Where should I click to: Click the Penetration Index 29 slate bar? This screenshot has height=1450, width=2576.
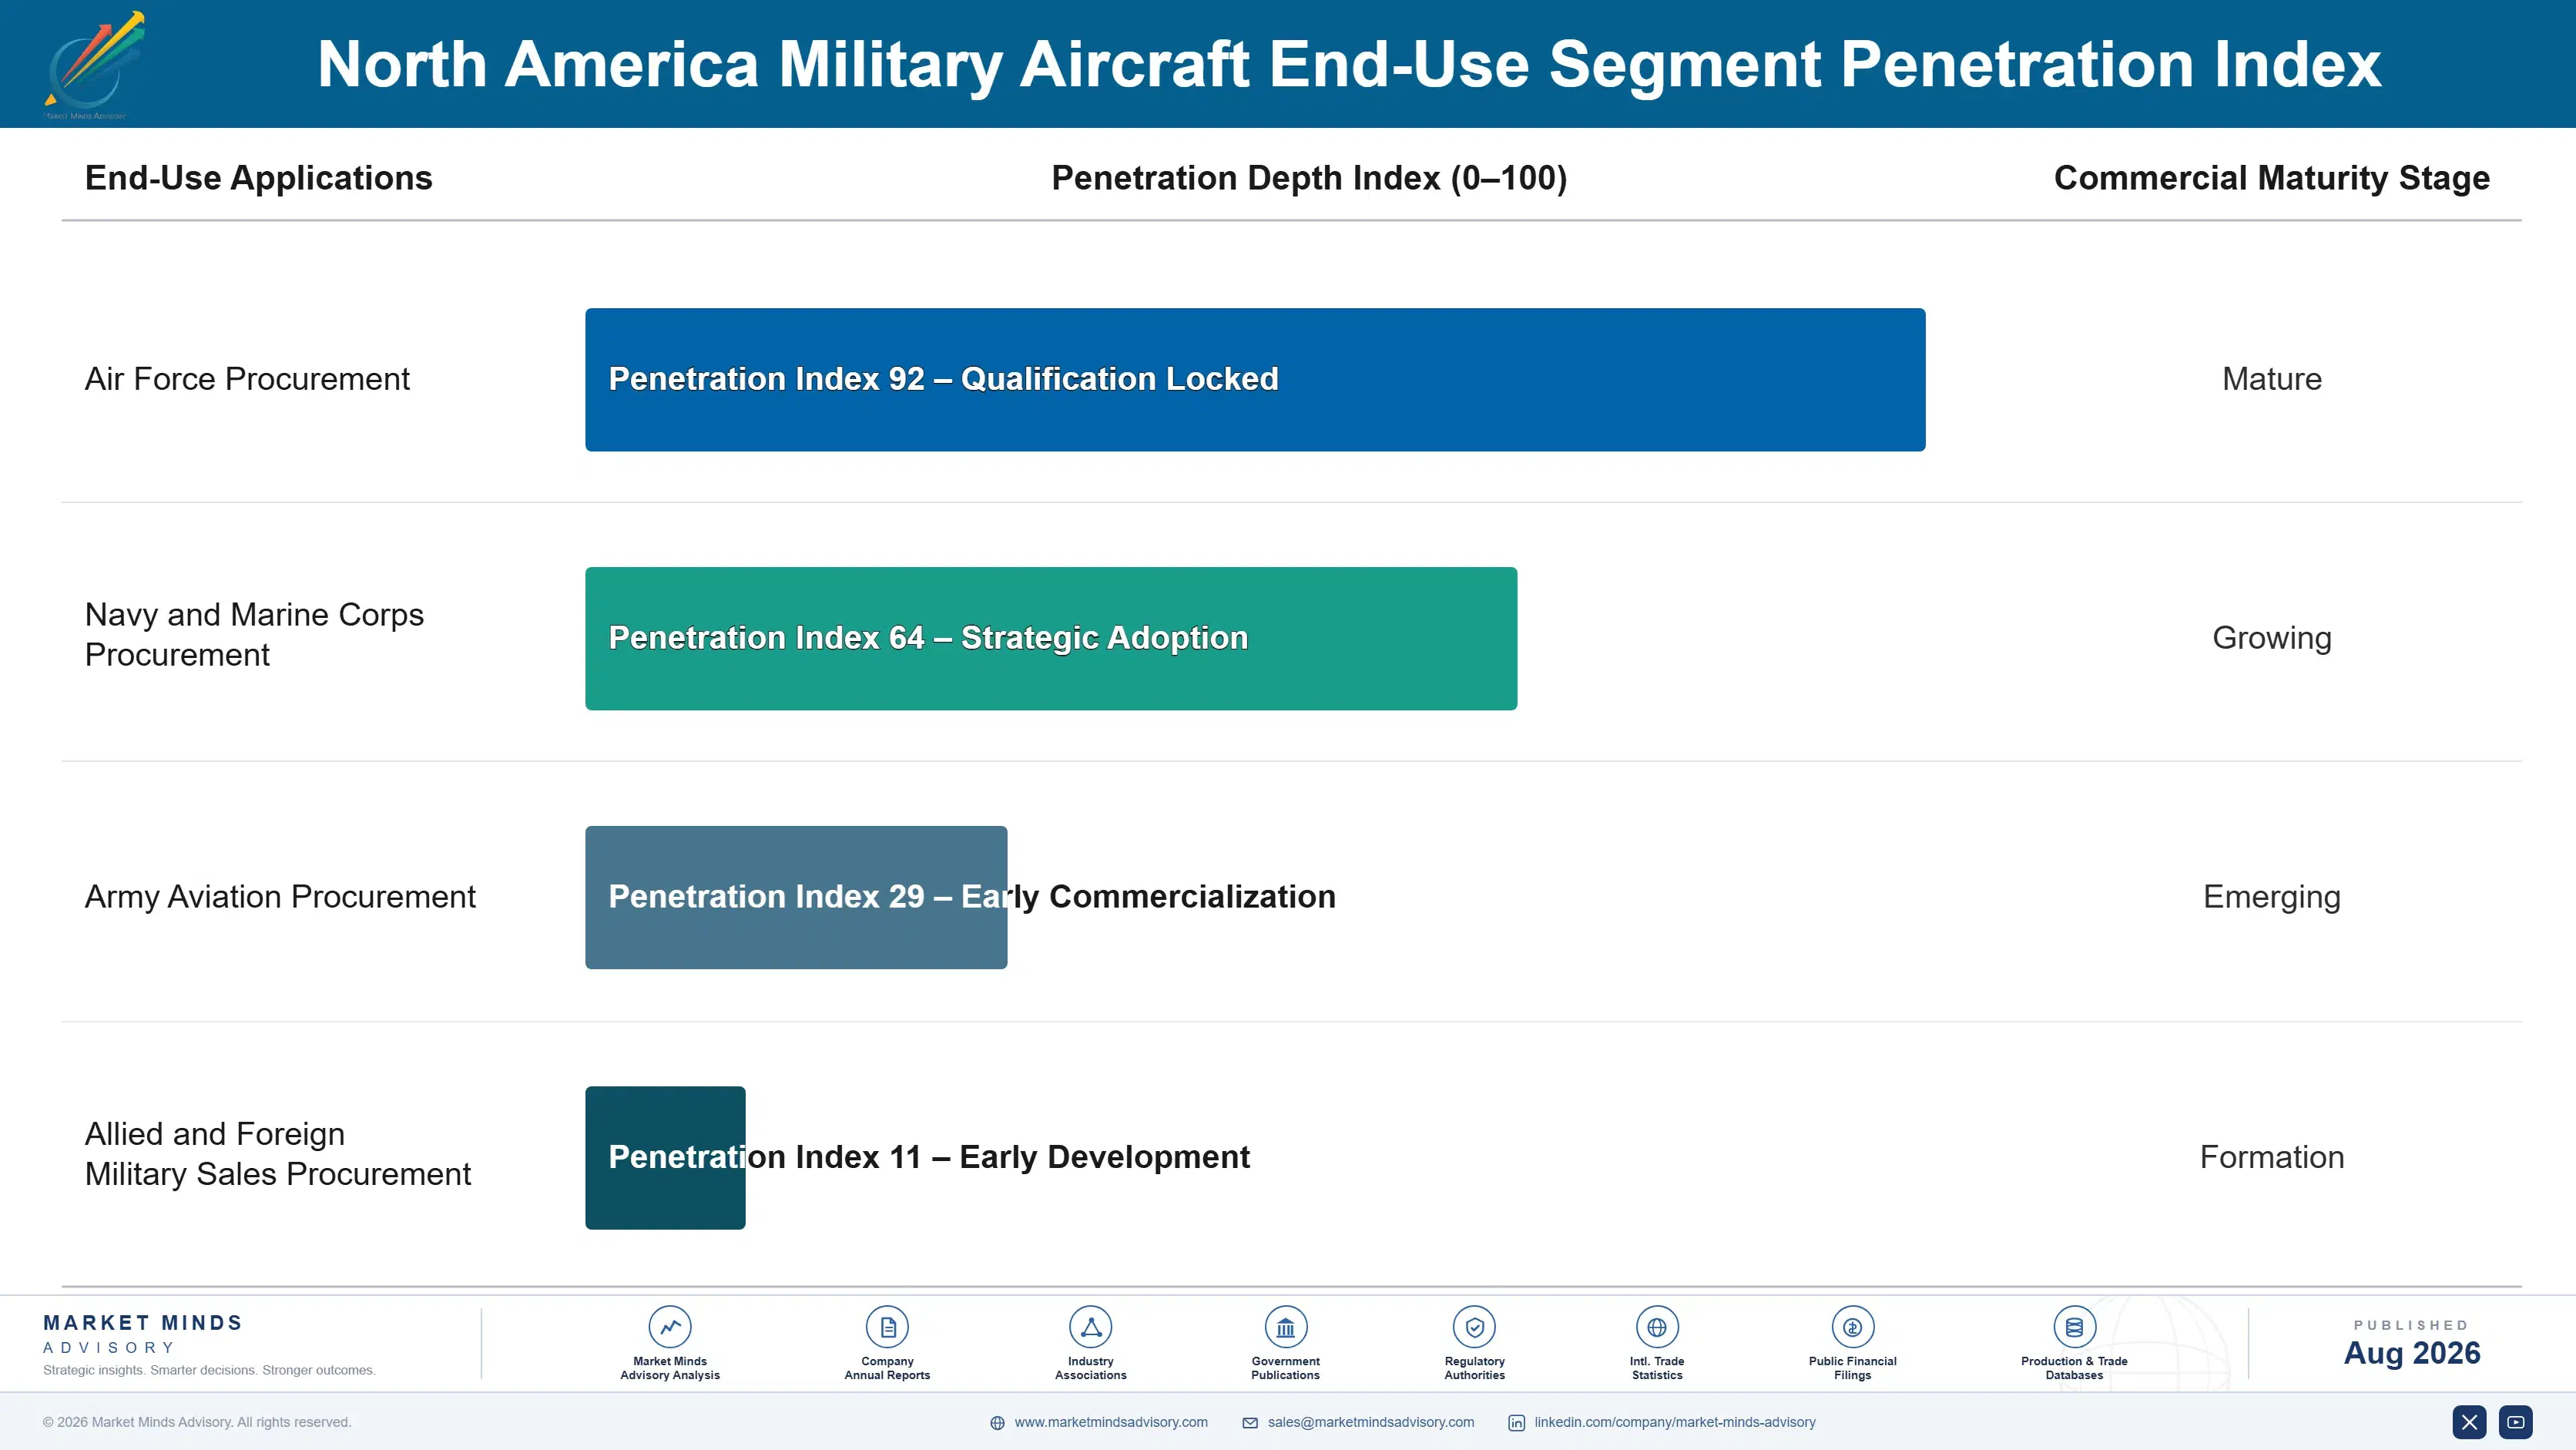tap(796, 897)
